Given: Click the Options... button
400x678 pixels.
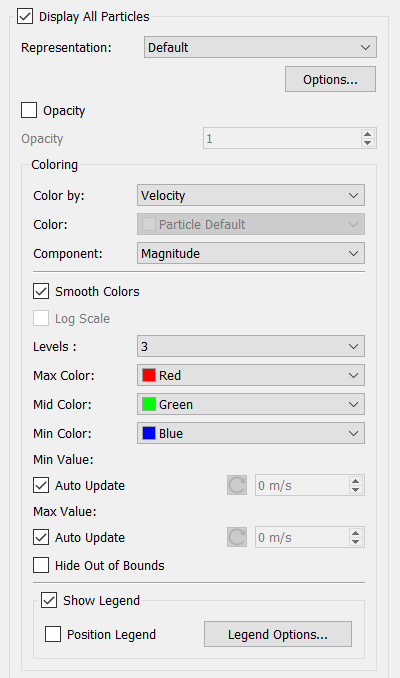Looking at the screenshot, I should [330, 79].
